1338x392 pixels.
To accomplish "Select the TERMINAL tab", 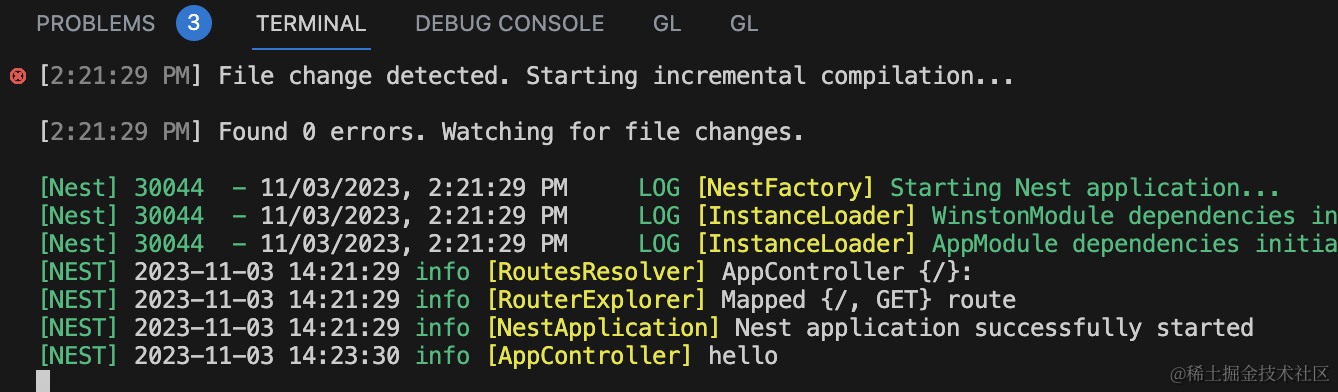I will (311, 23).
